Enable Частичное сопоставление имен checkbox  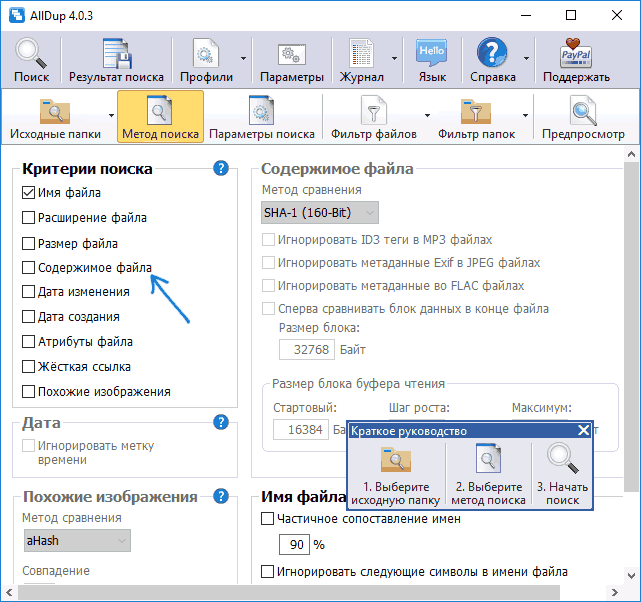pyautogui.click(x=267, y=519)
